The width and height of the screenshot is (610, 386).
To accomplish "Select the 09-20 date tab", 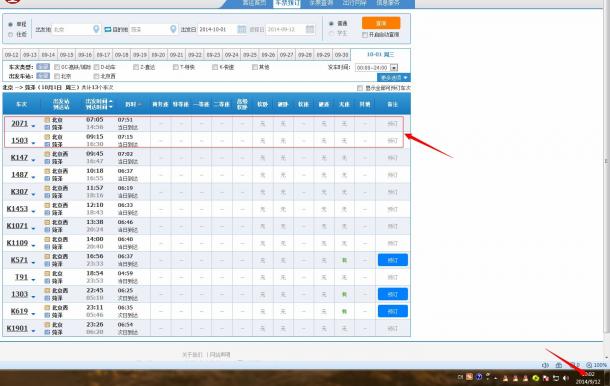I will pyautogui.click(x=158, y=55).
